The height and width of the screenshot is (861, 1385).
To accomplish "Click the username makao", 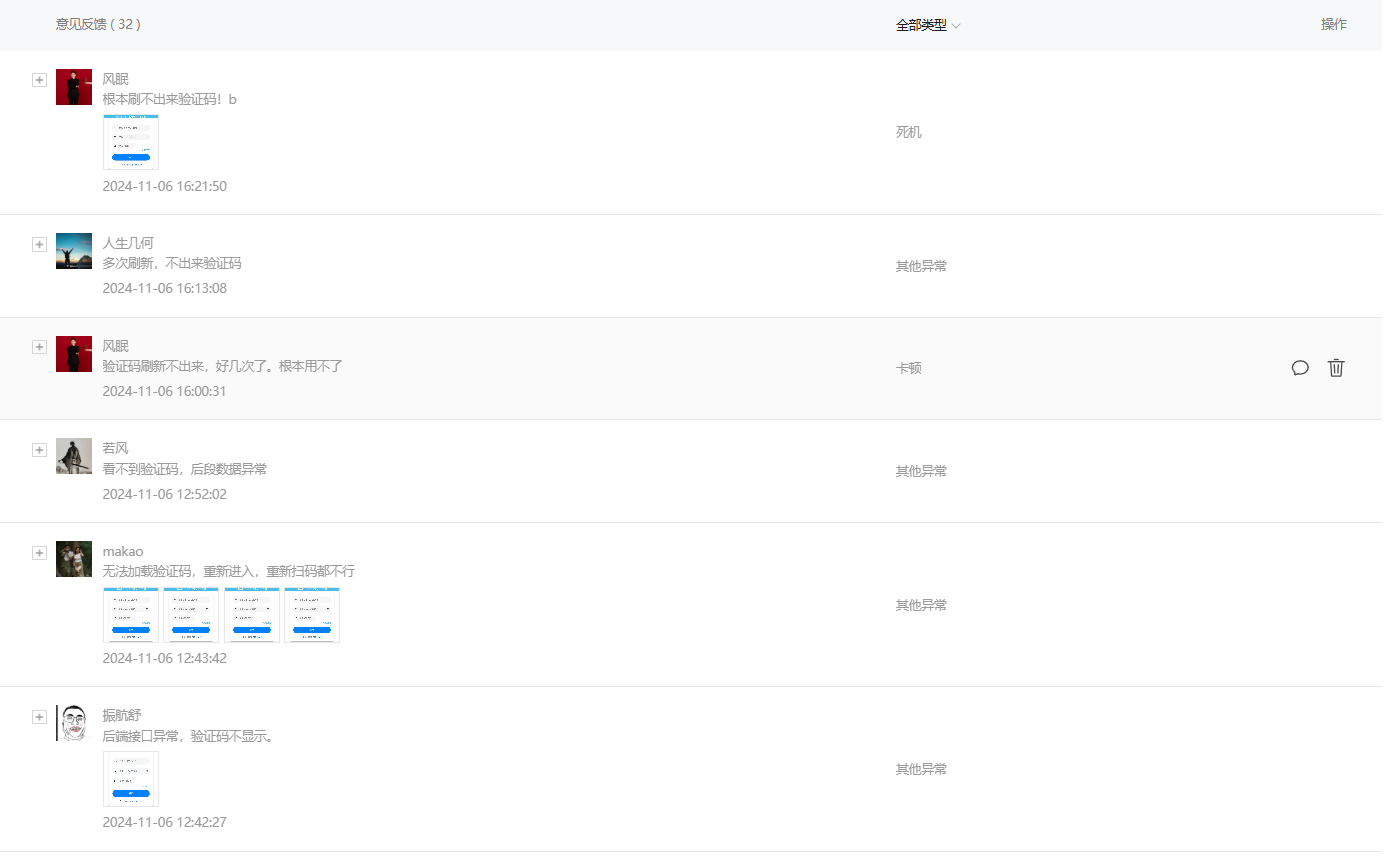I will point(123,551).
